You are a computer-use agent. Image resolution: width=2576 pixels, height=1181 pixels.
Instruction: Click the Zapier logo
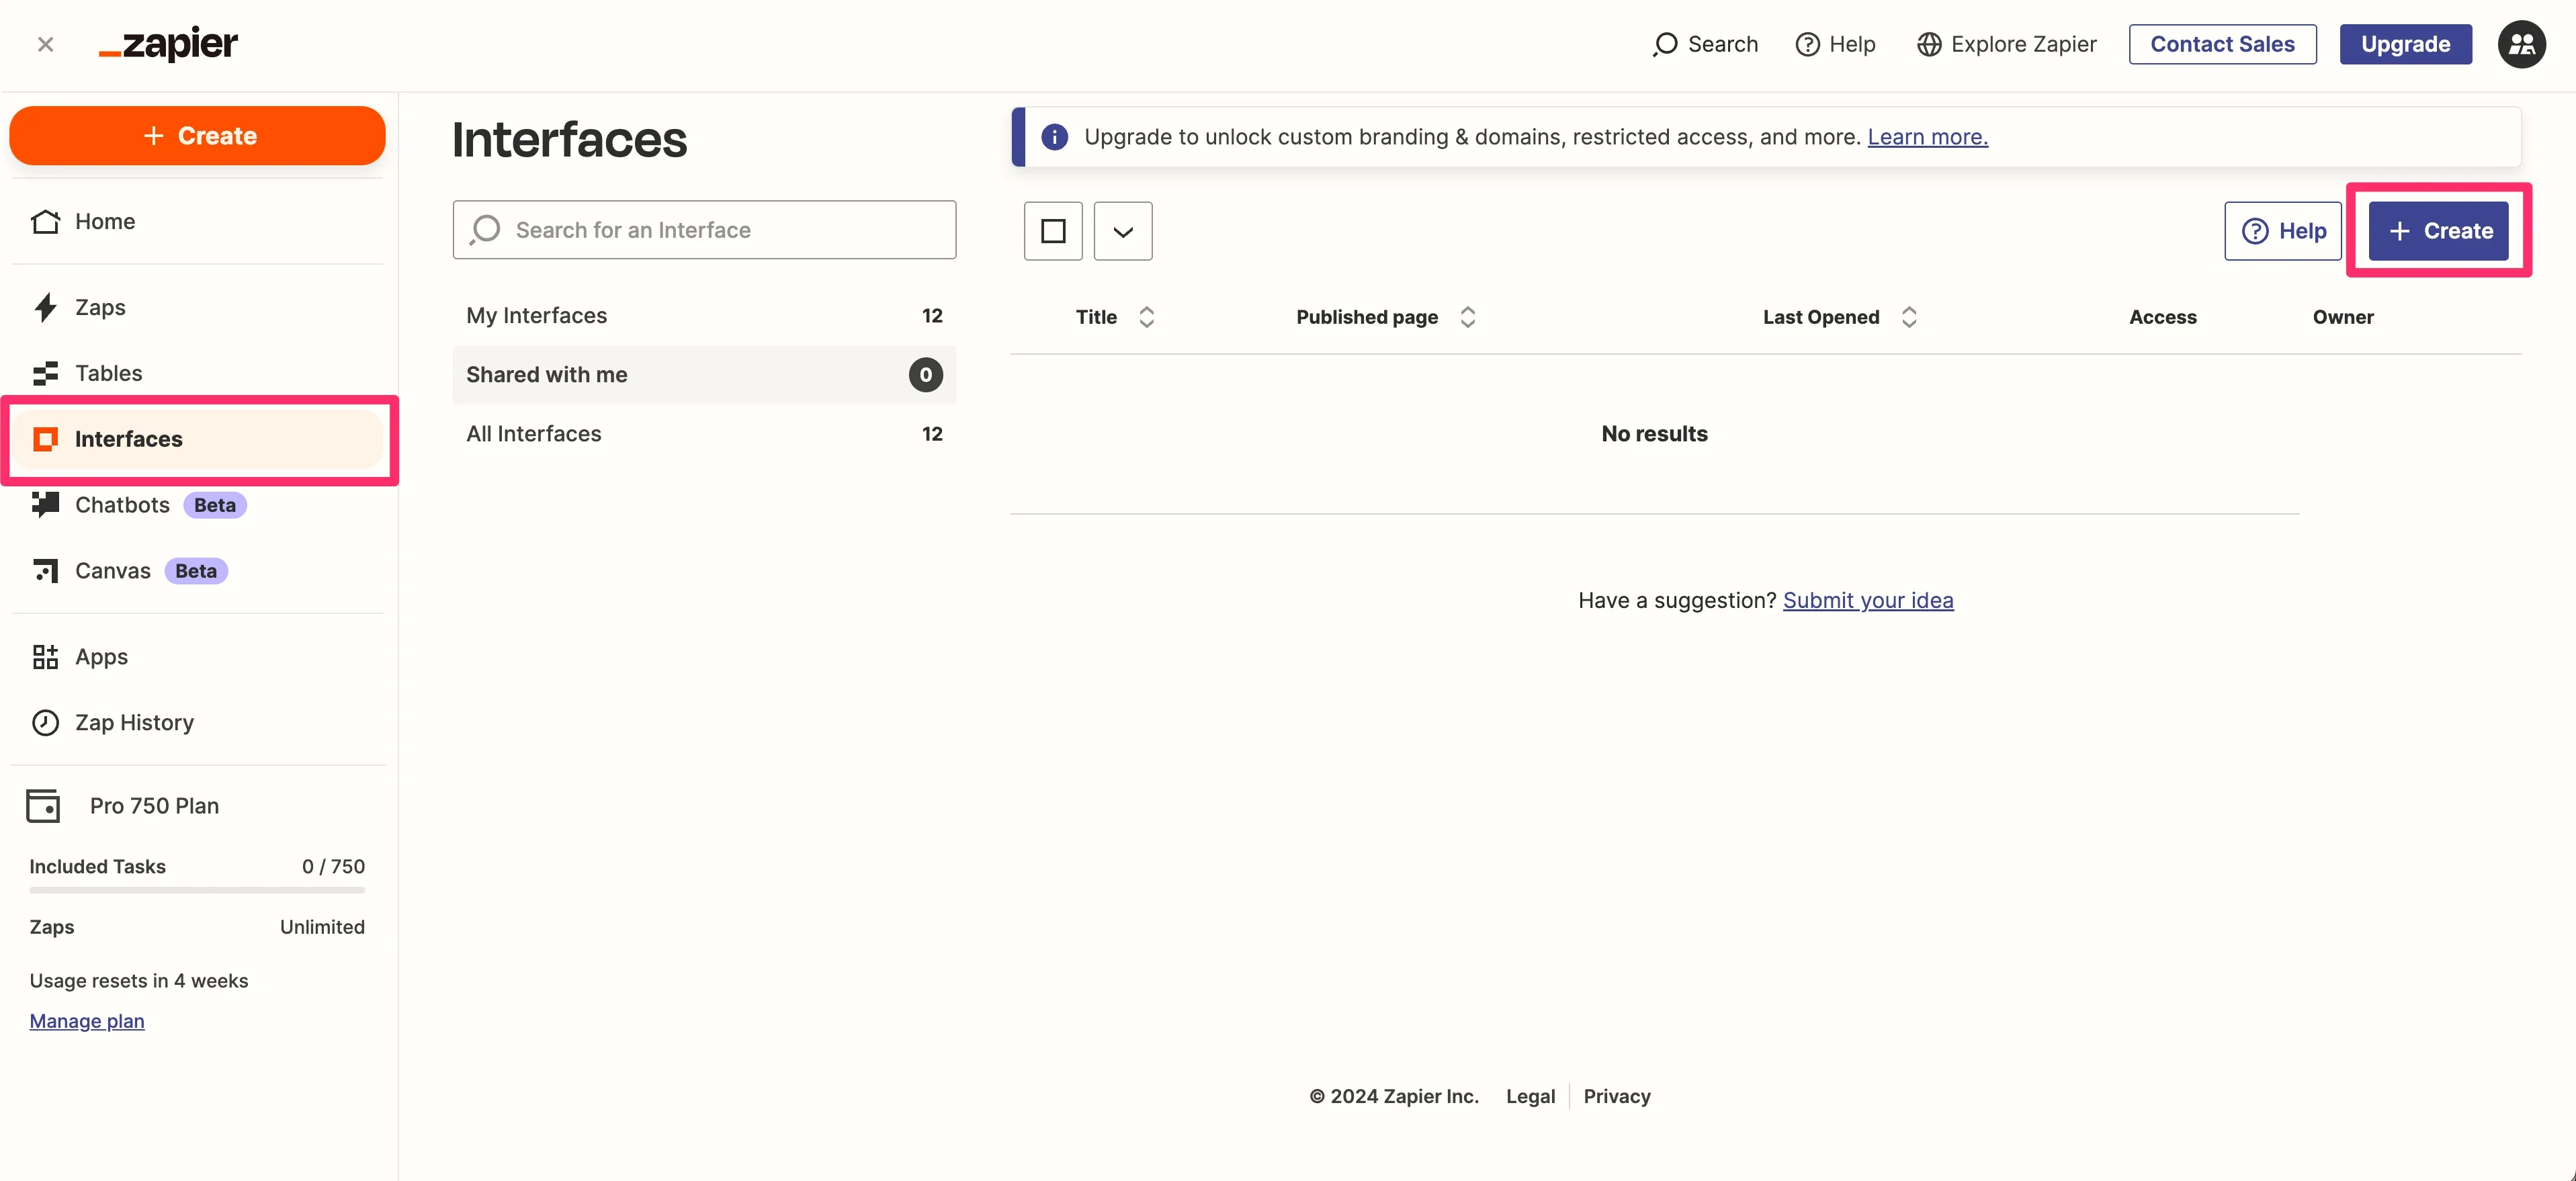(168, 44)
